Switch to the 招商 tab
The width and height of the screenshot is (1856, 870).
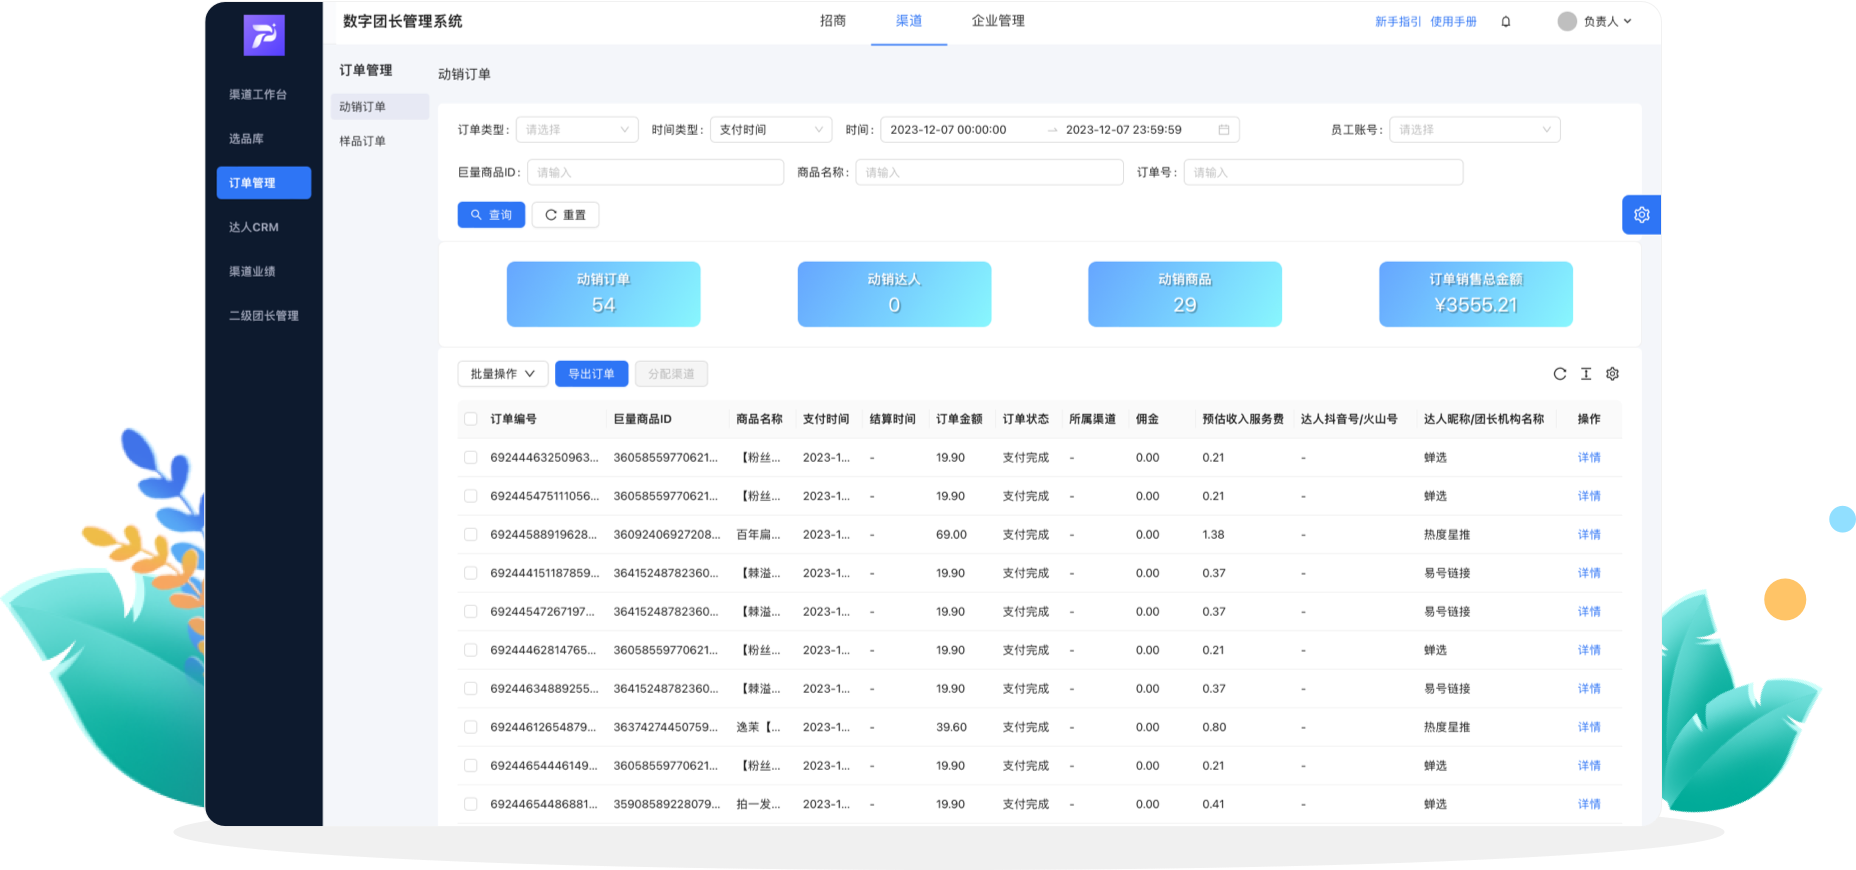833,21
